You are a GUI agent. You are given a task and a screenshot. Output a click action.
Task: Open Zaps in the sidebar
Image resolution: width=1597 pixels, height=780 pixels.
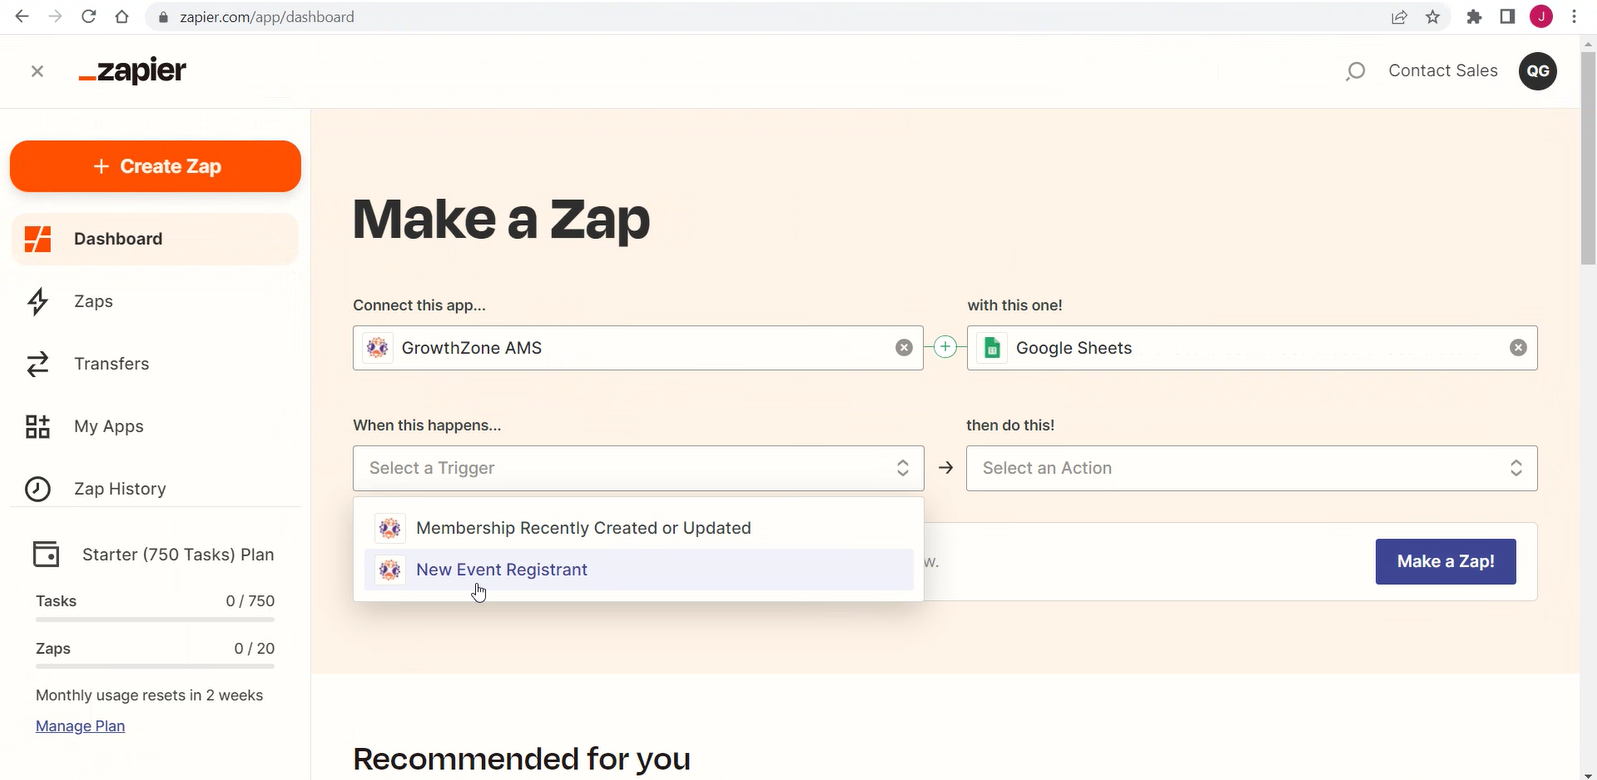(x=155, y=301)
